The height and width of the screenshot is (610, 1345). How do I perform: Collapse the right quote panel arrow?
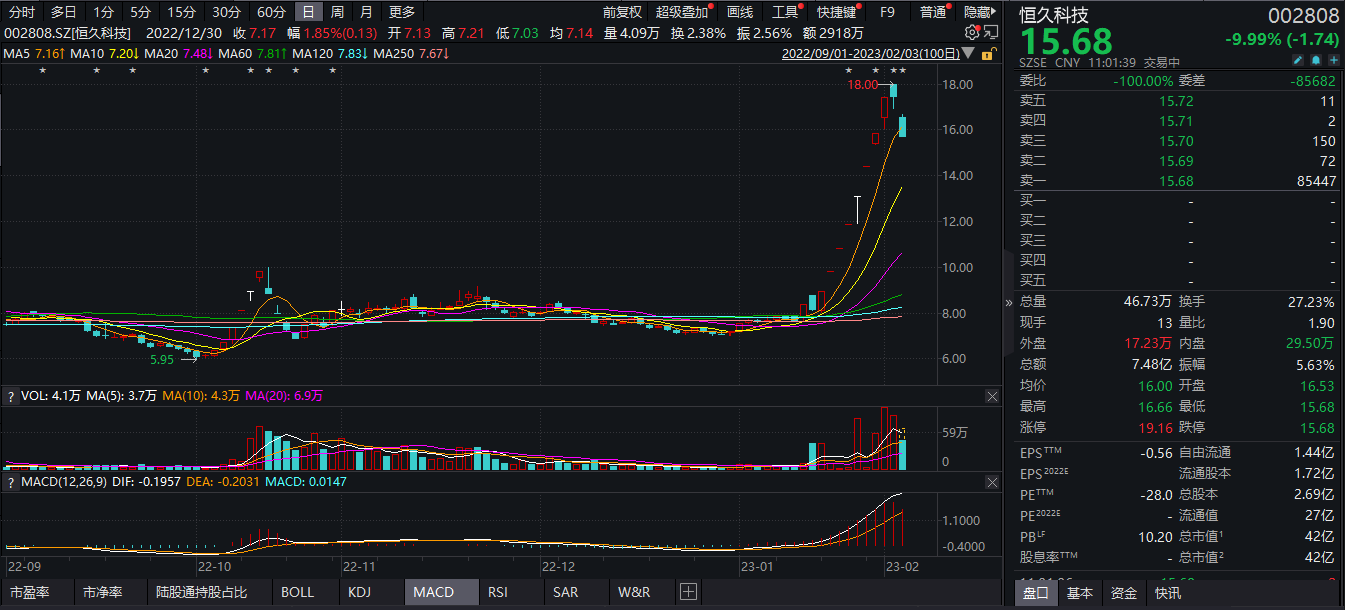(x=1008, y=302)
